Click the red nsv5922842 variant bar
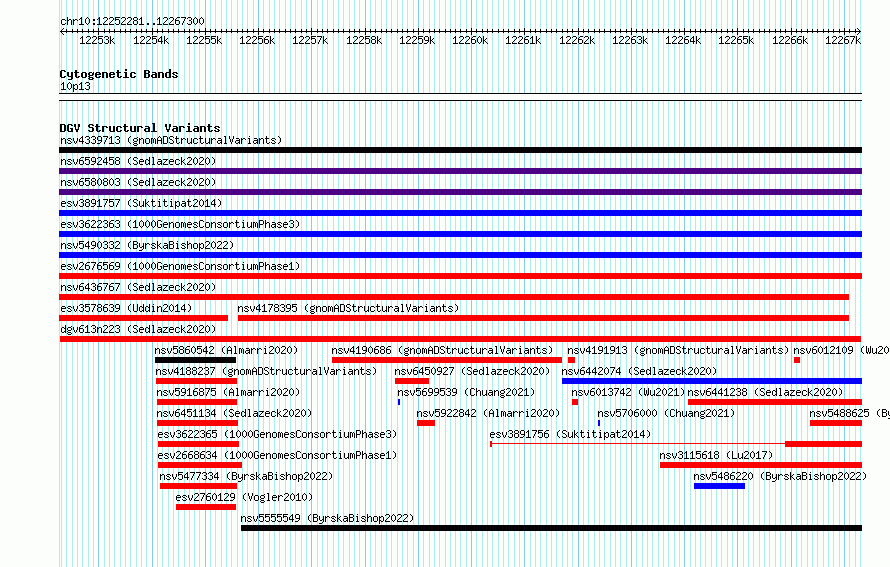The height and width of the screenshot is (567, 890). (426, 423)
